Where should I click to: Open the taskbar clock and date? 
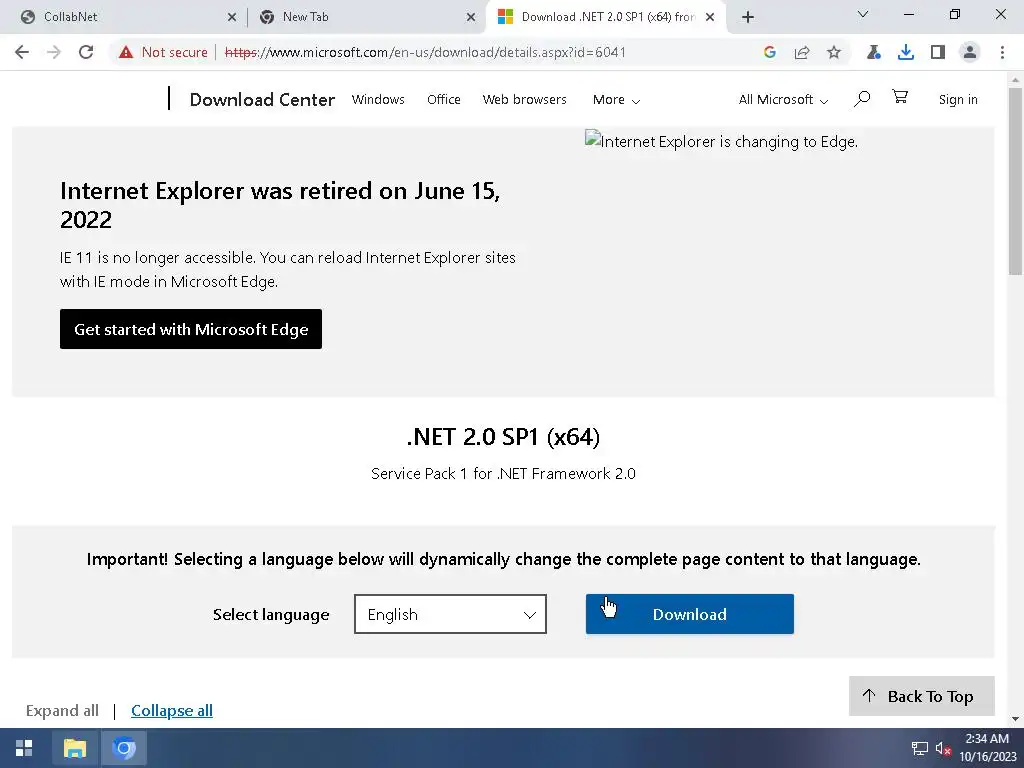click(987, 748)
